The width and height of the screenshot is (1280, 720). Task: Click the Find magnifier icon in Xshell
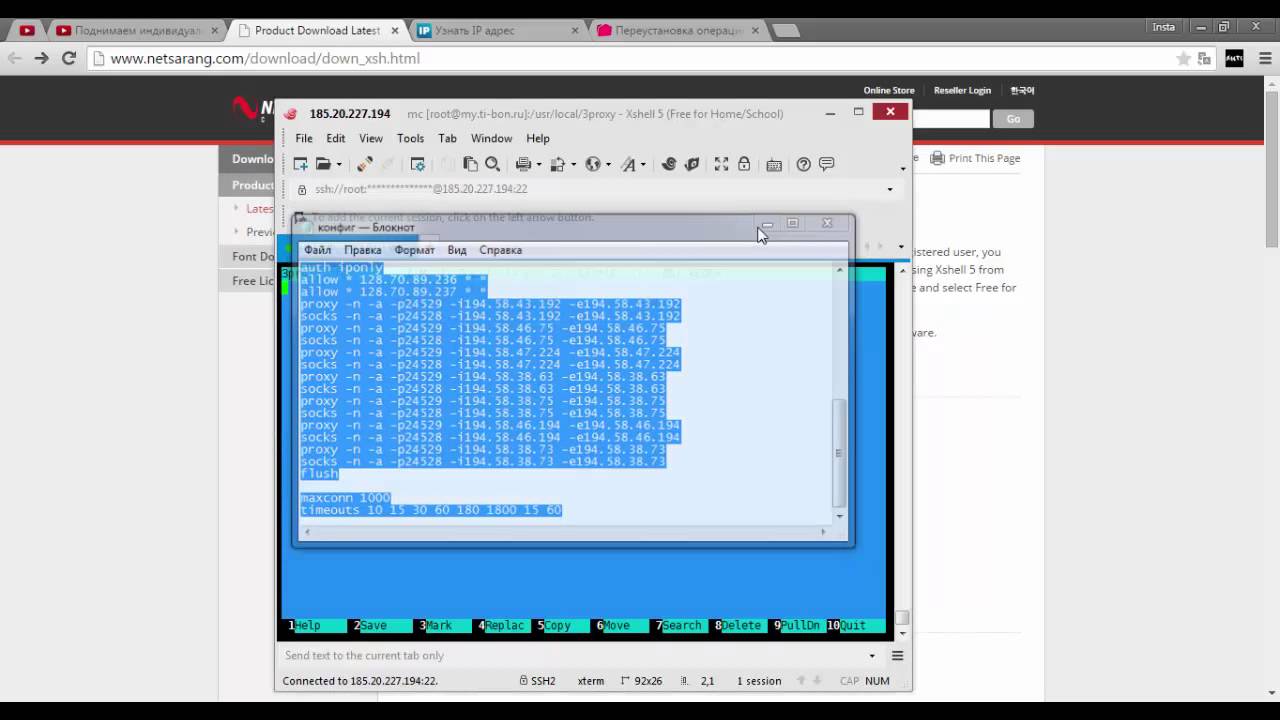coord(492,164)
